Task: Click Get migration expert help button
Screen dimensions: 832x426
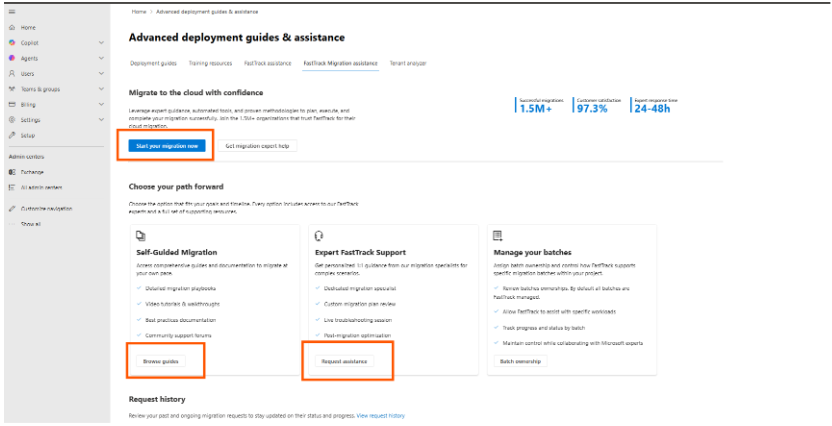Action: click(257, 146)
